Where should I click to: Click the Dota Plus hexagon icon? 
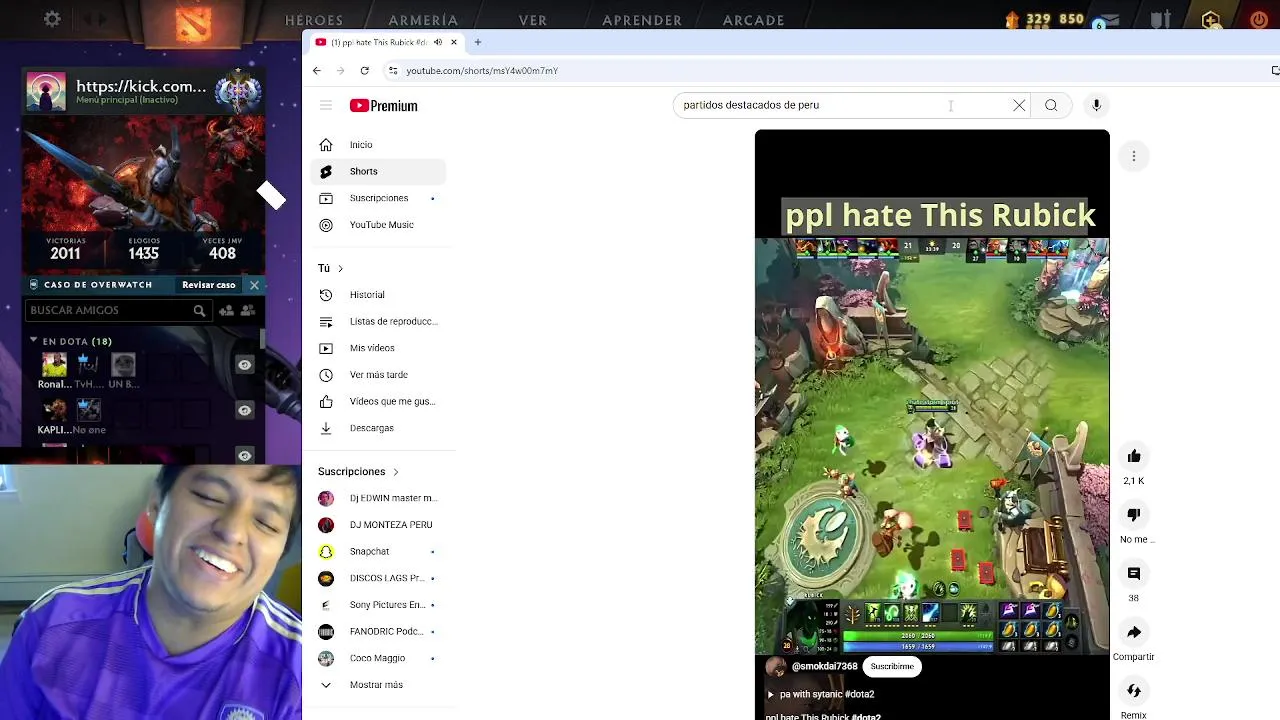coord(1211,20)
